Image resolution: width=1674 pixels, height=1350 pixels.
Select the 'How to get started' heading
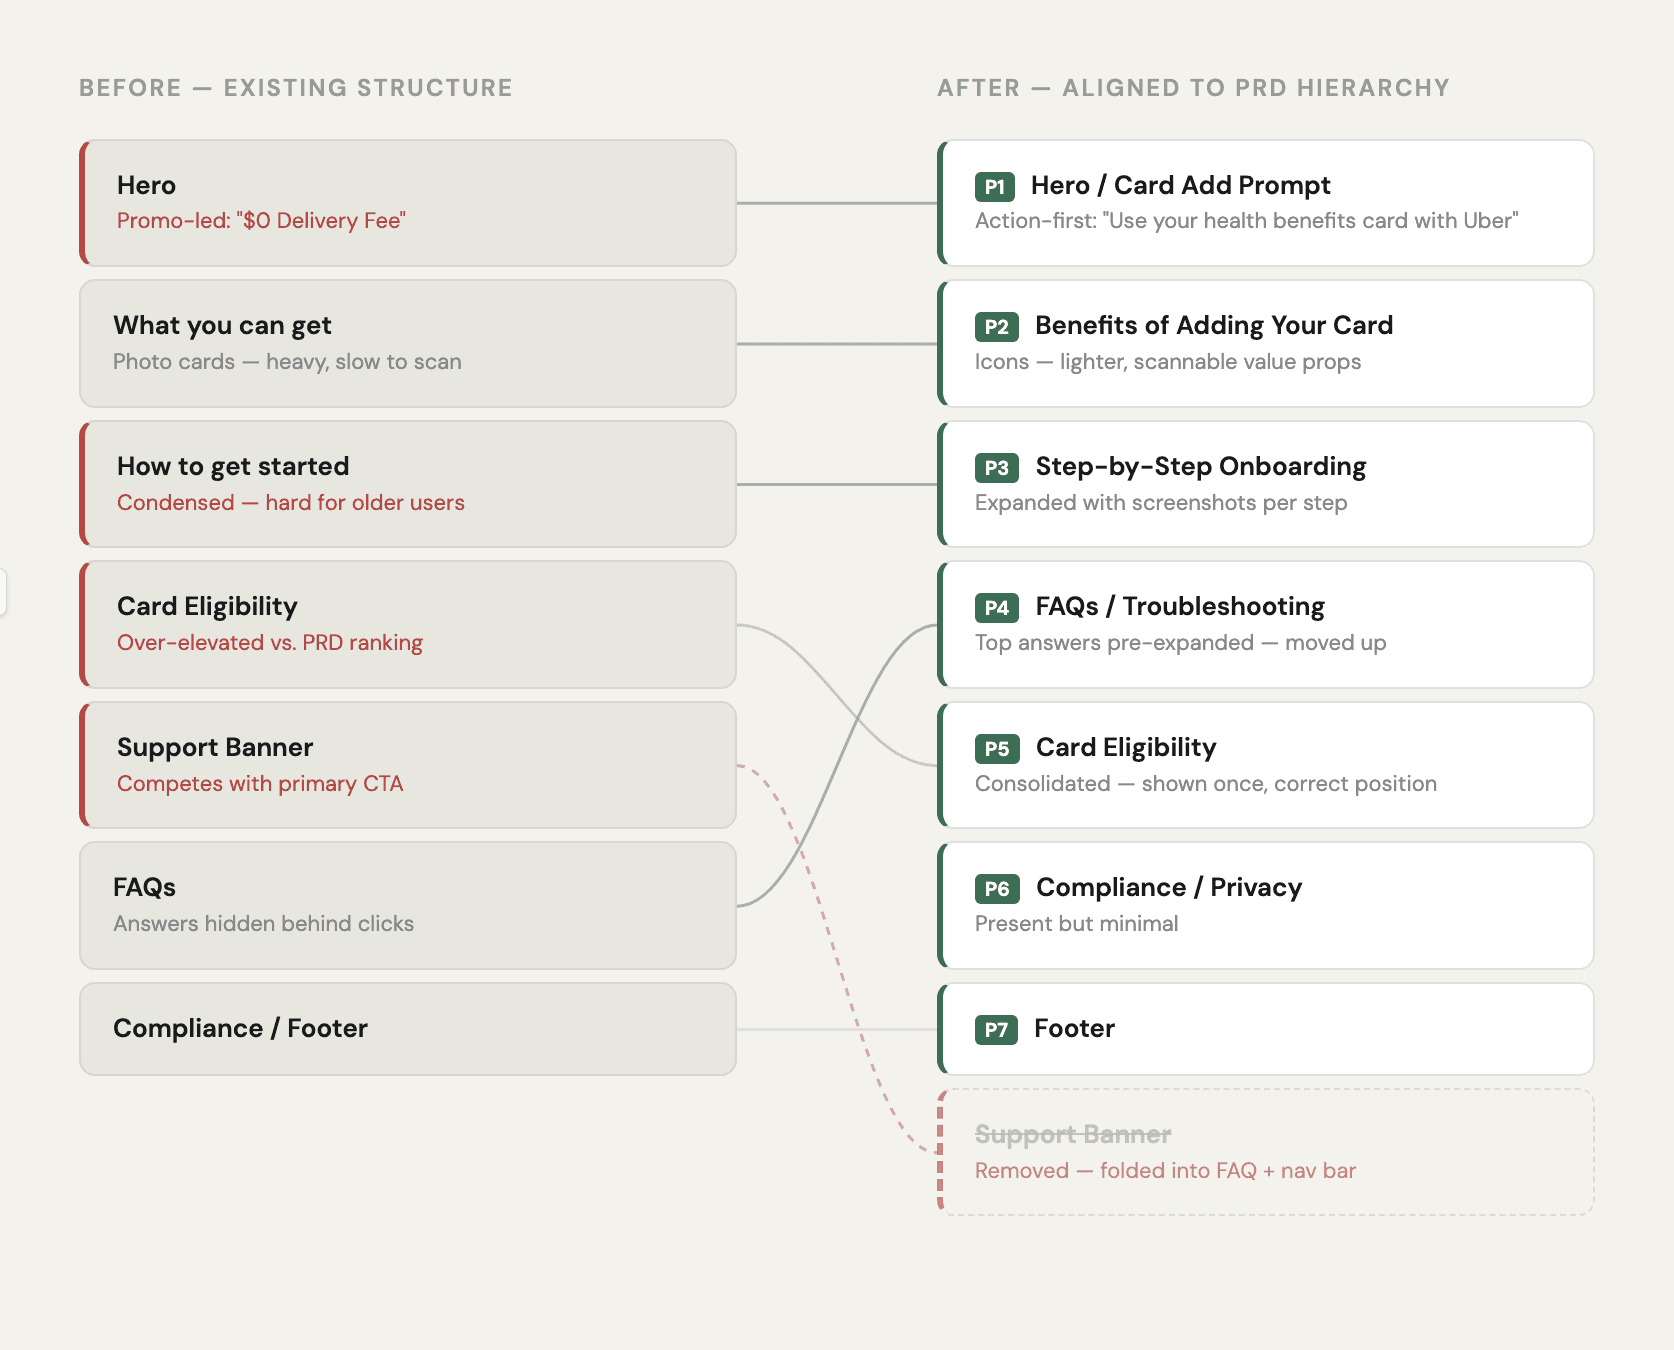point(233,466)
